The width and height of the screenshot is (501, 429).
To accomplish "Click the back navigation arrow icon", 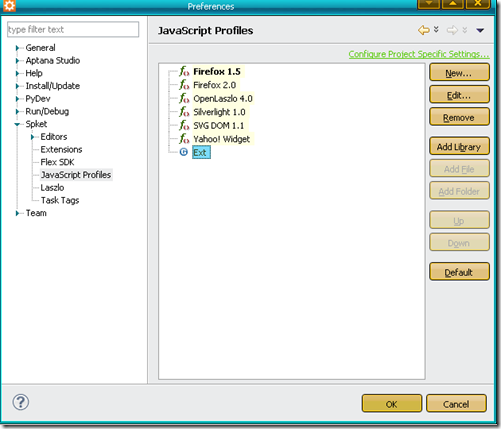I will (x=424, y=30).
